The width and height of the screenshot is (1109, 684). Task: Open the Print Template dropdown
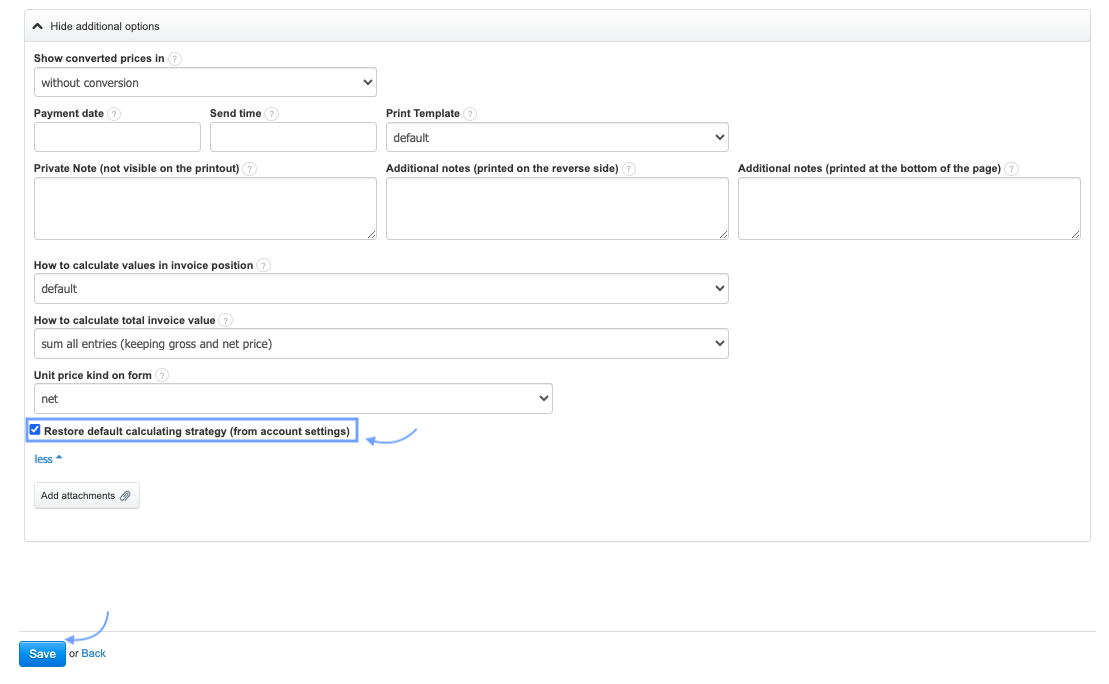[557, 137]
